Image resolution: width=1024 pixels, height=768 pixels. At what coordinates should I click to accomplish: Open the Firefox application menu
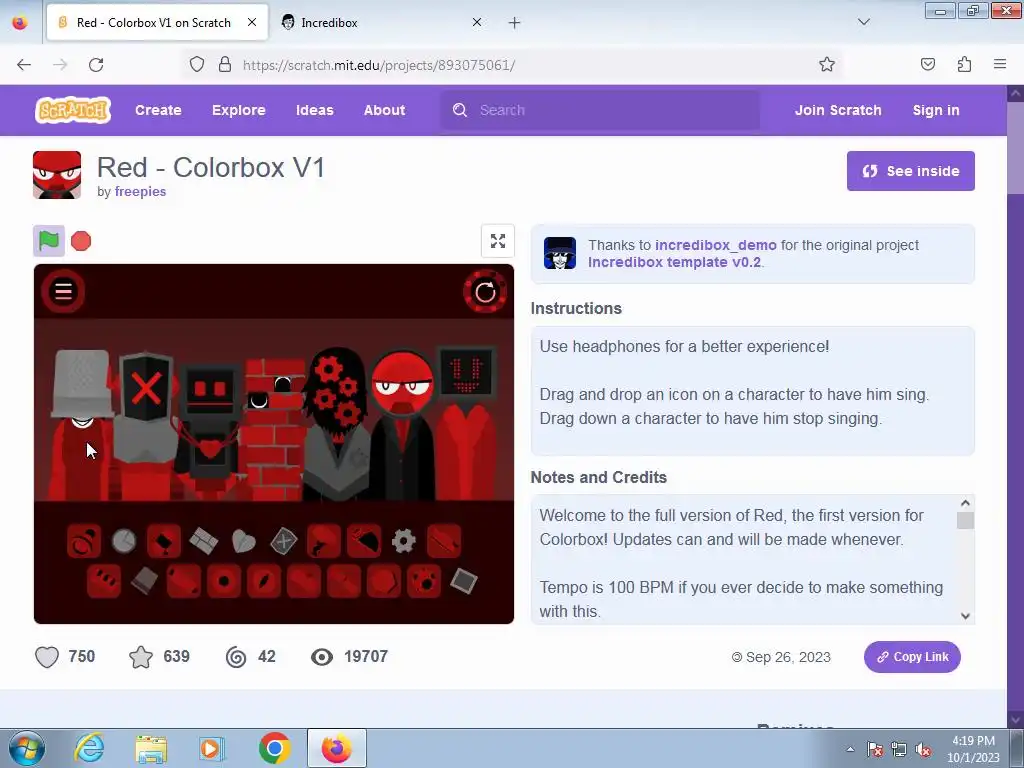tap(1000, 64)
